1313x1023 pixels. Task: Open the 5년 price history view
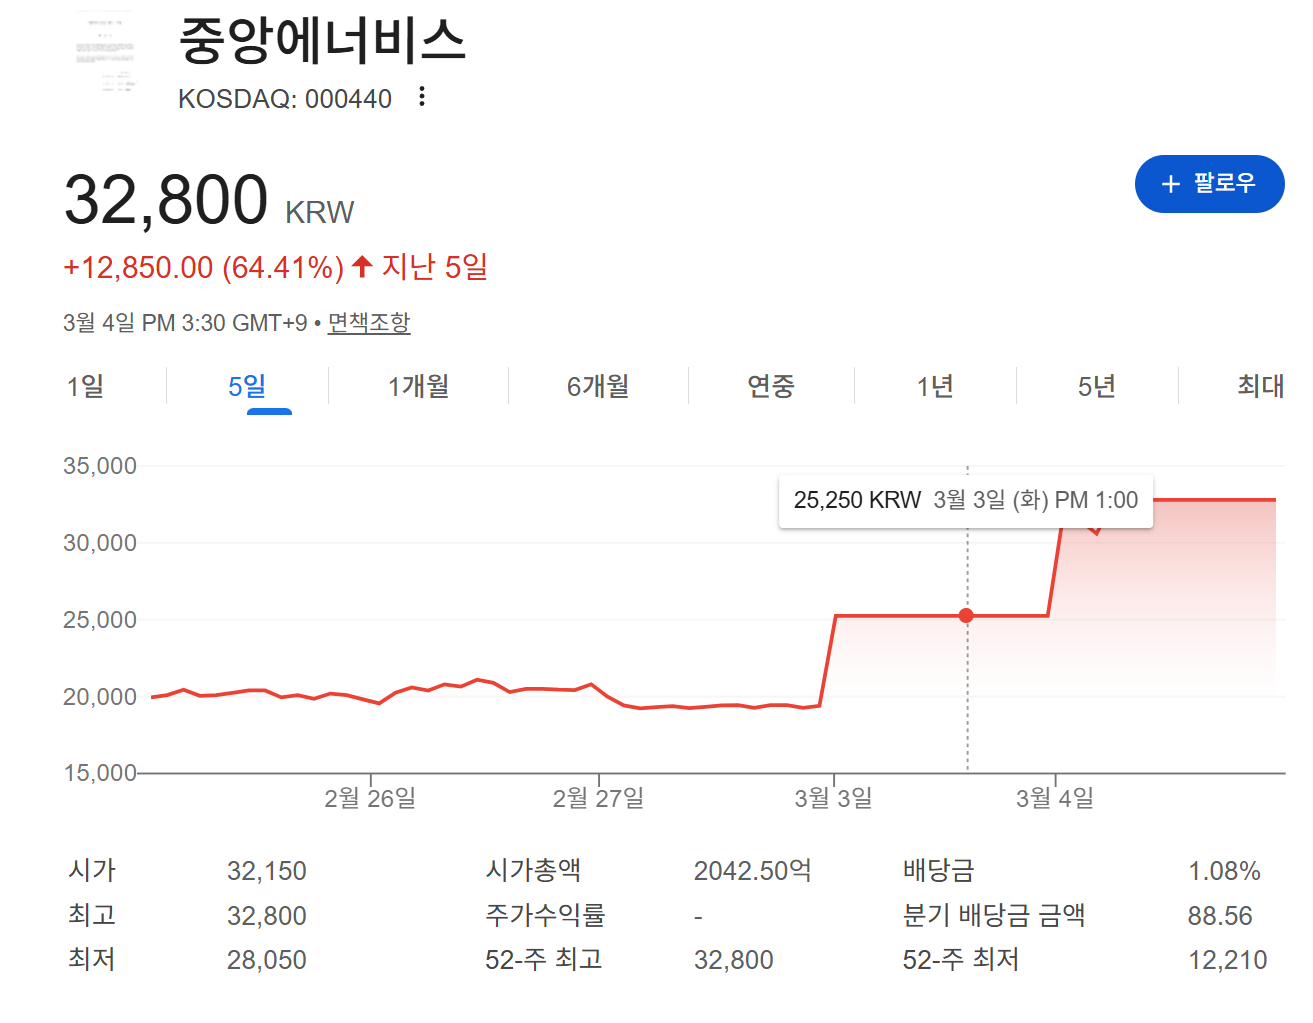[x=1097, y=386]
